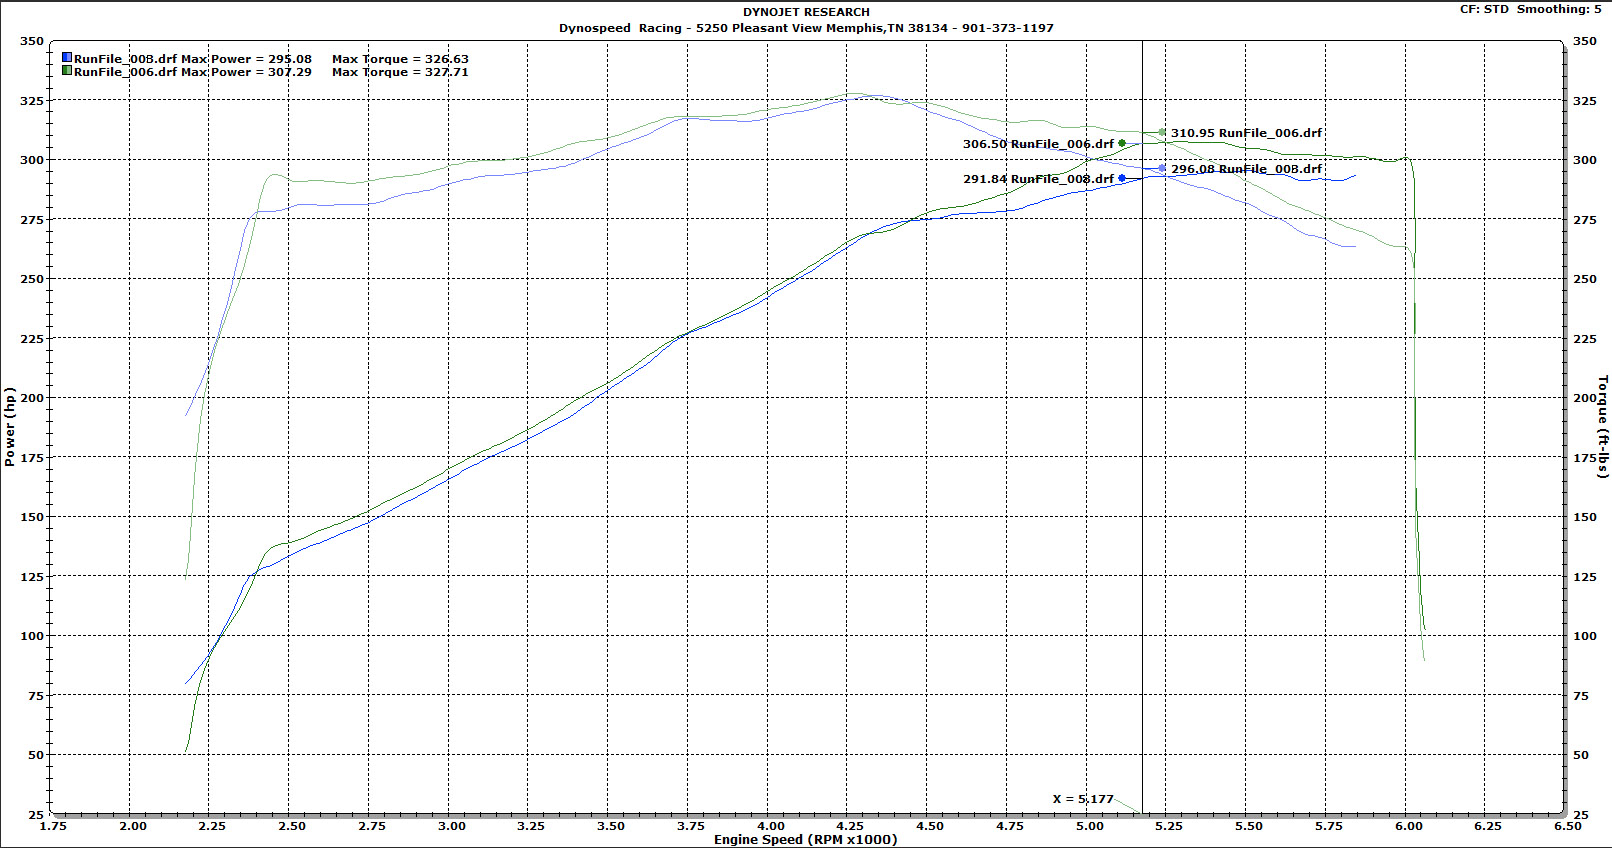Click the Power (hp) axis label
The width and height of the screenshot is (1612, 848).
pyautogui.click(x=10, y=427)
